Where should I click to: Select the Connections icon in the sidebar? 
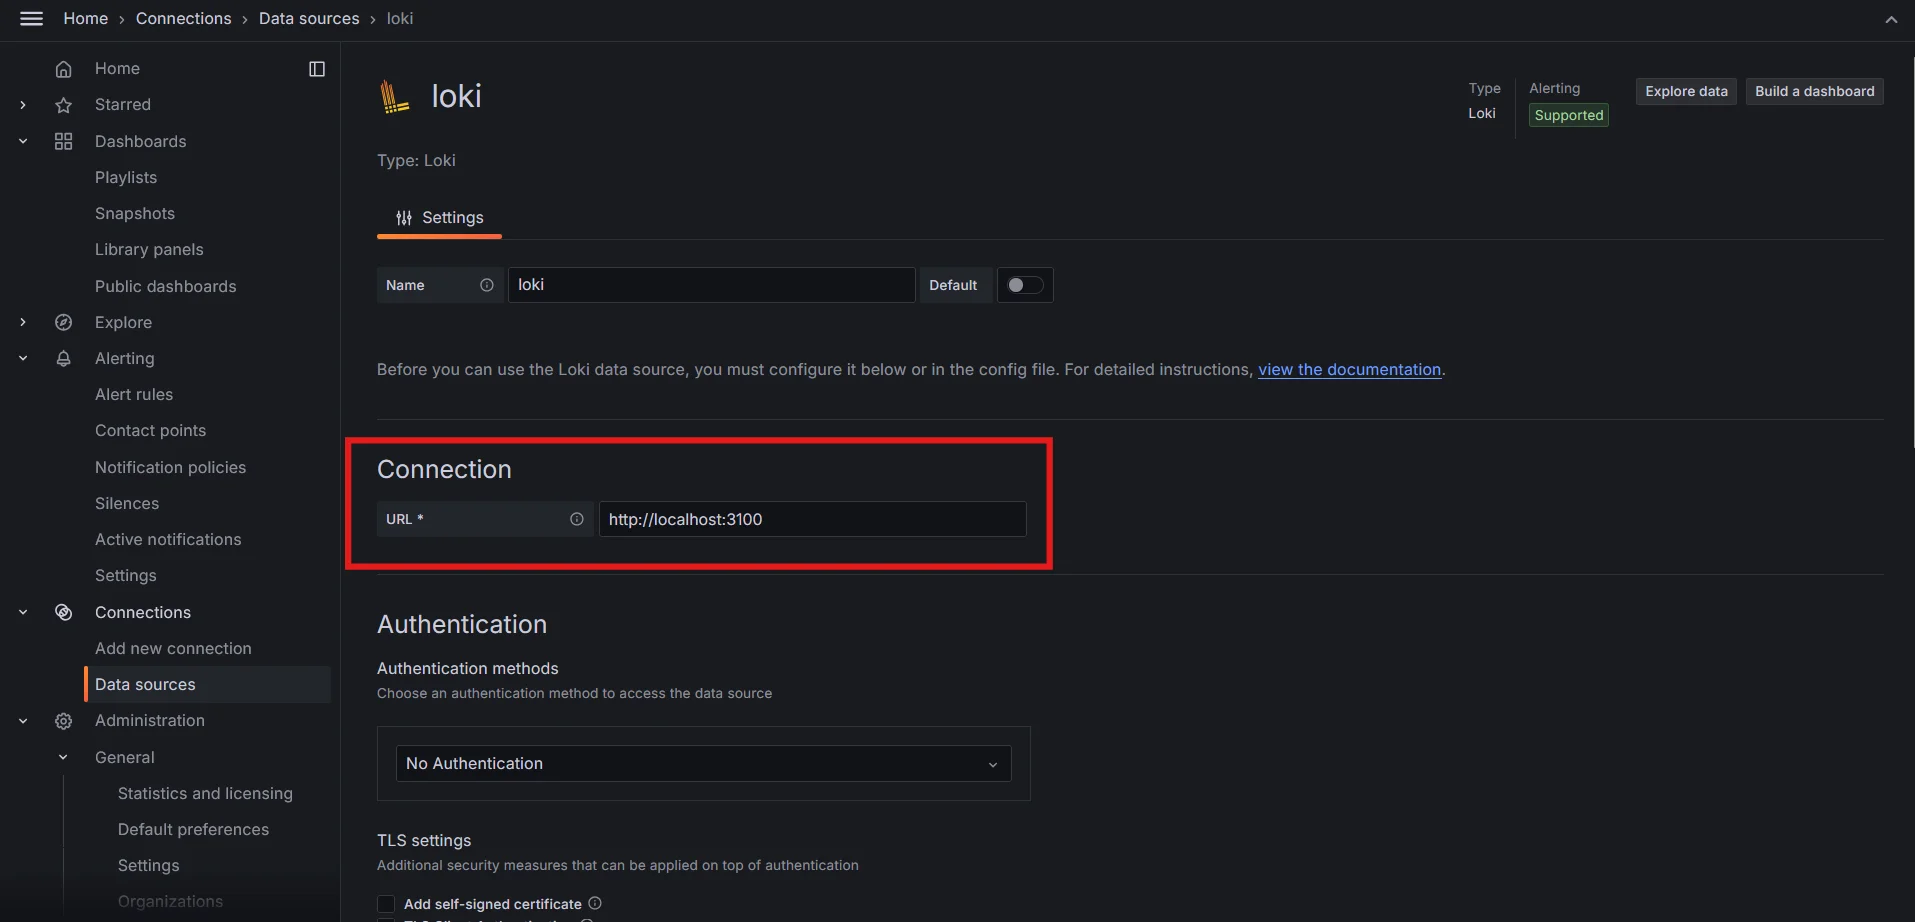pos(63,612)
